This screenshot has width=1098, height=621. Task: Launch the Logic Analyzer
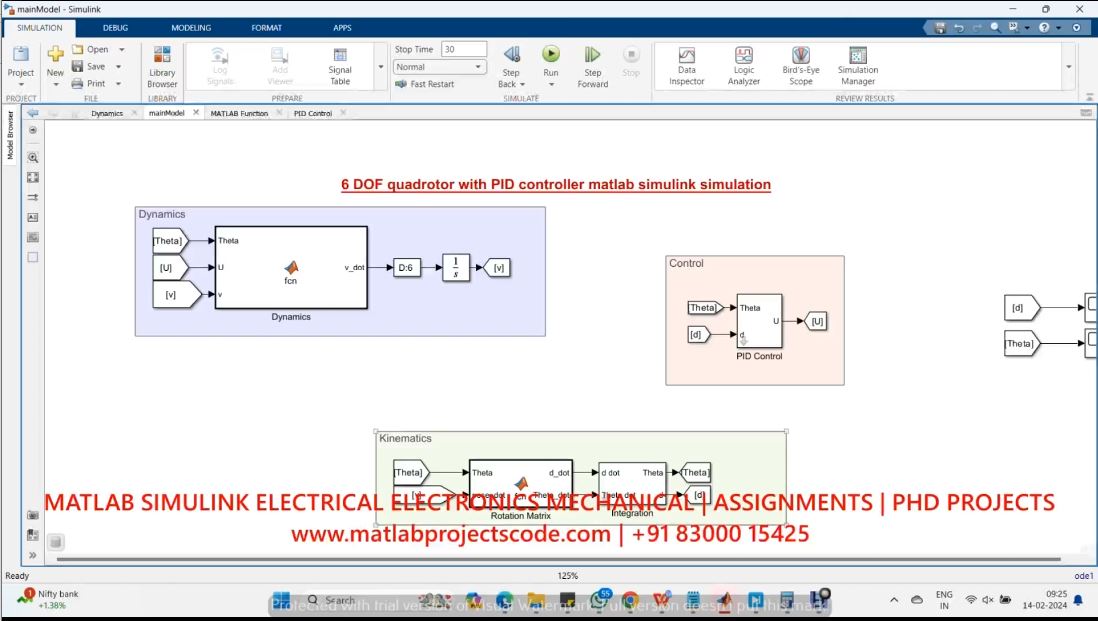[743, 66]
